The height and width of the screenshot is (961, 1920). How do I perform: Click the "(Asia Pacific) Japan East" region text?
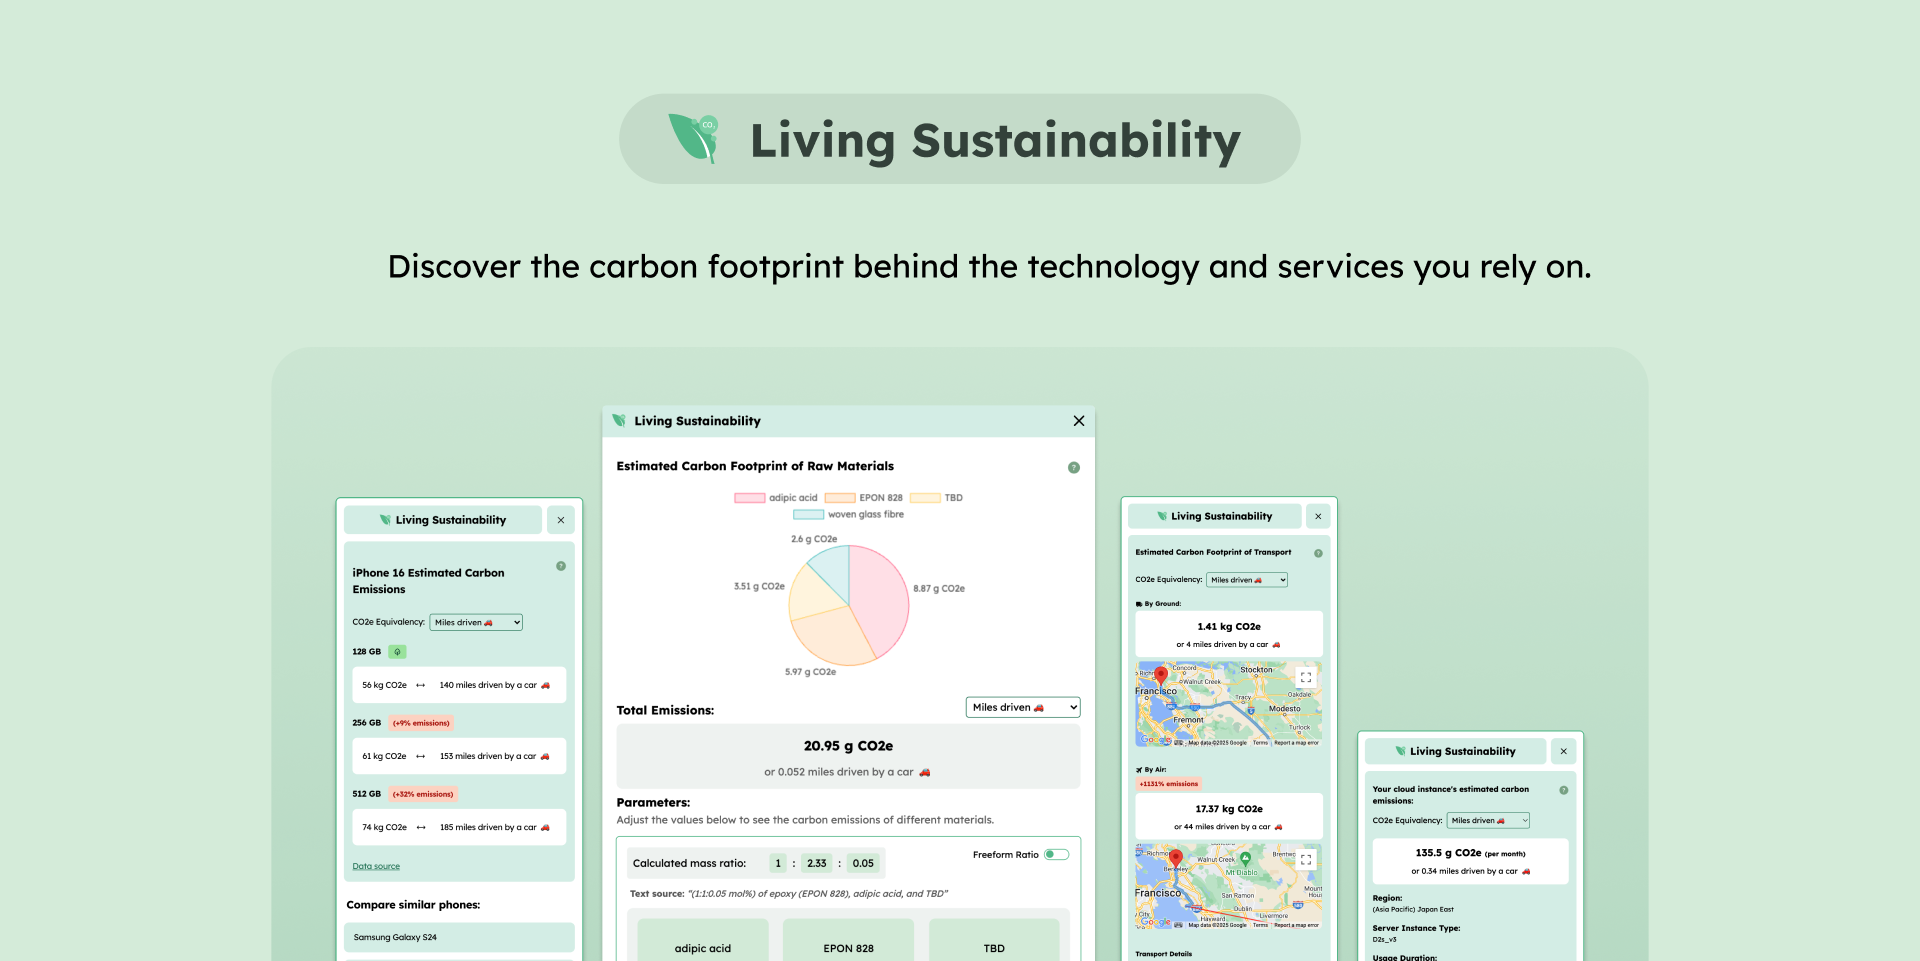[x=1413, y=910]
